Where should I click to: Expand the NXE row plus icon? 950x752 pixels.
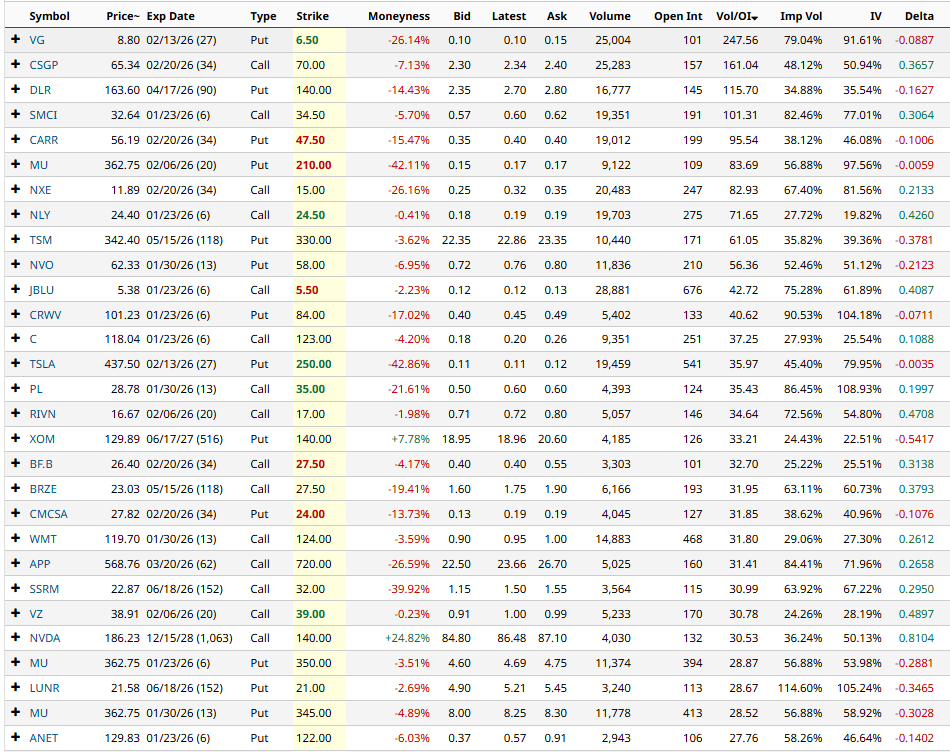click(x=16, y=189)
